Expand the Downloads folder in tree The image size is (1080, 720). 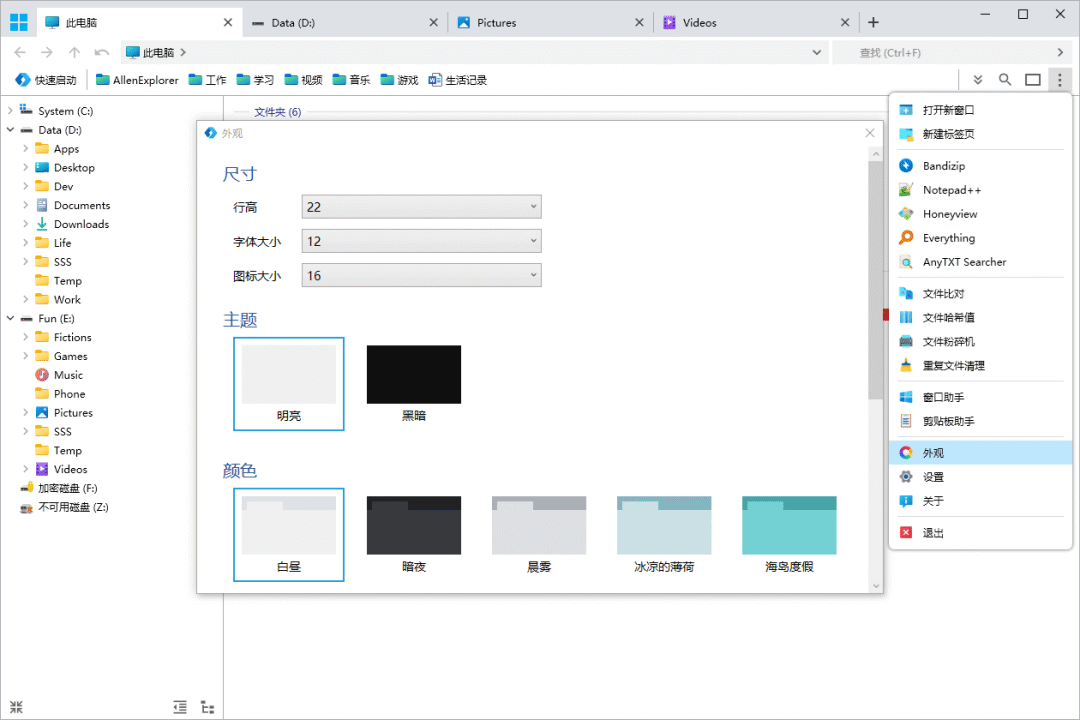[25, 224]
